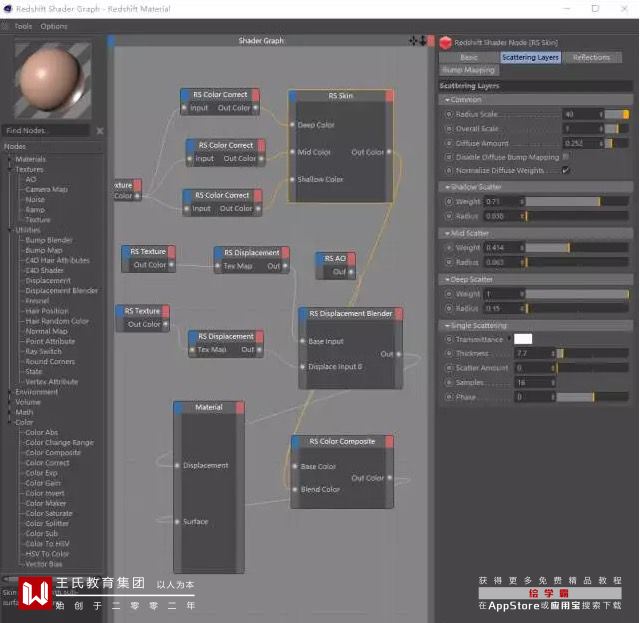The image size is (640, 623).
Task: Click the material preview sphere thumbnail
Action: pos(53,80)
